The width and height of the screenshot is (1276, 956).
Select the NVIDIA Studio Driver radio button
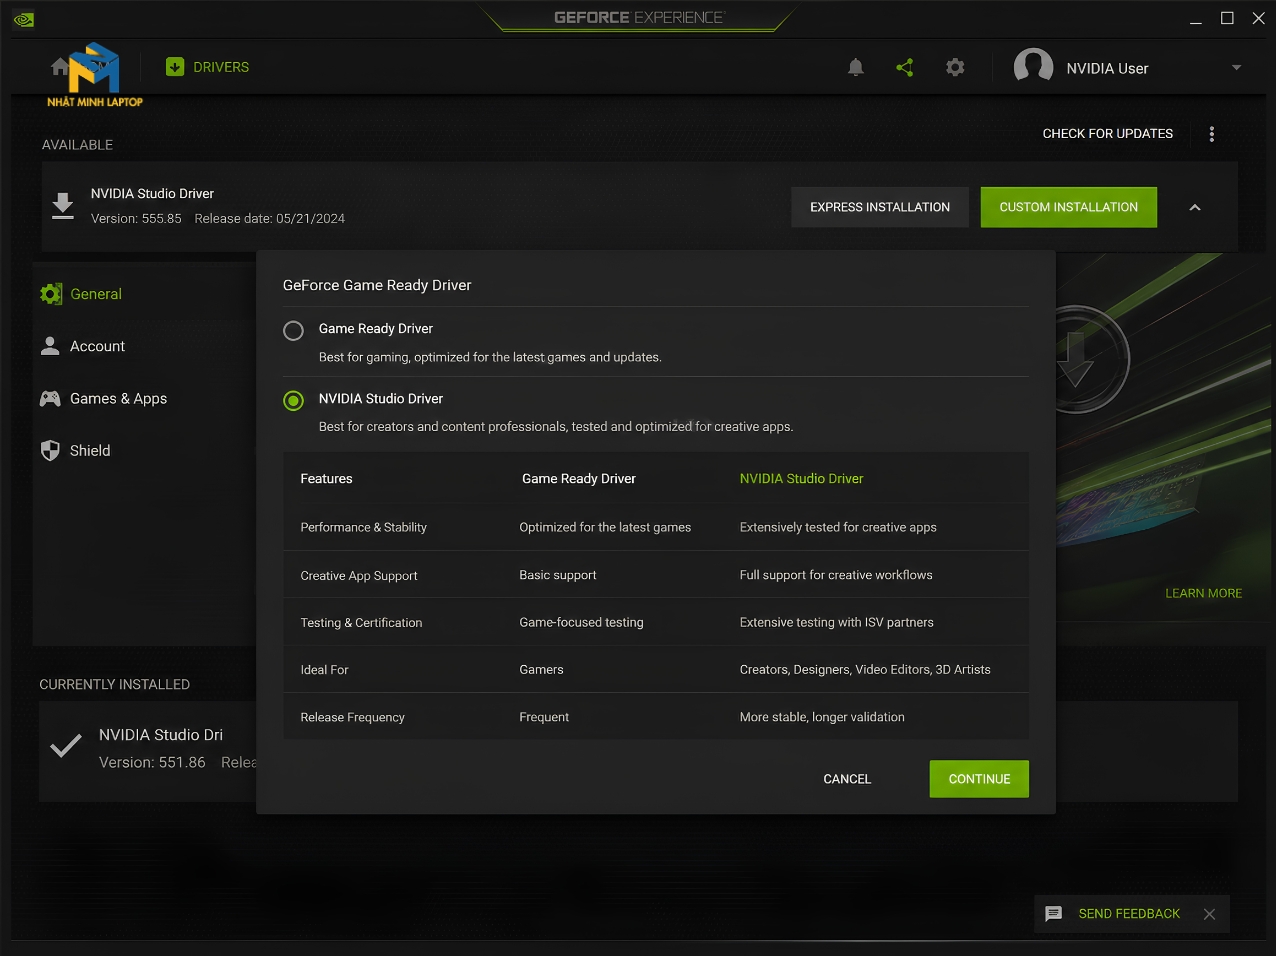(x=293, y=401)
